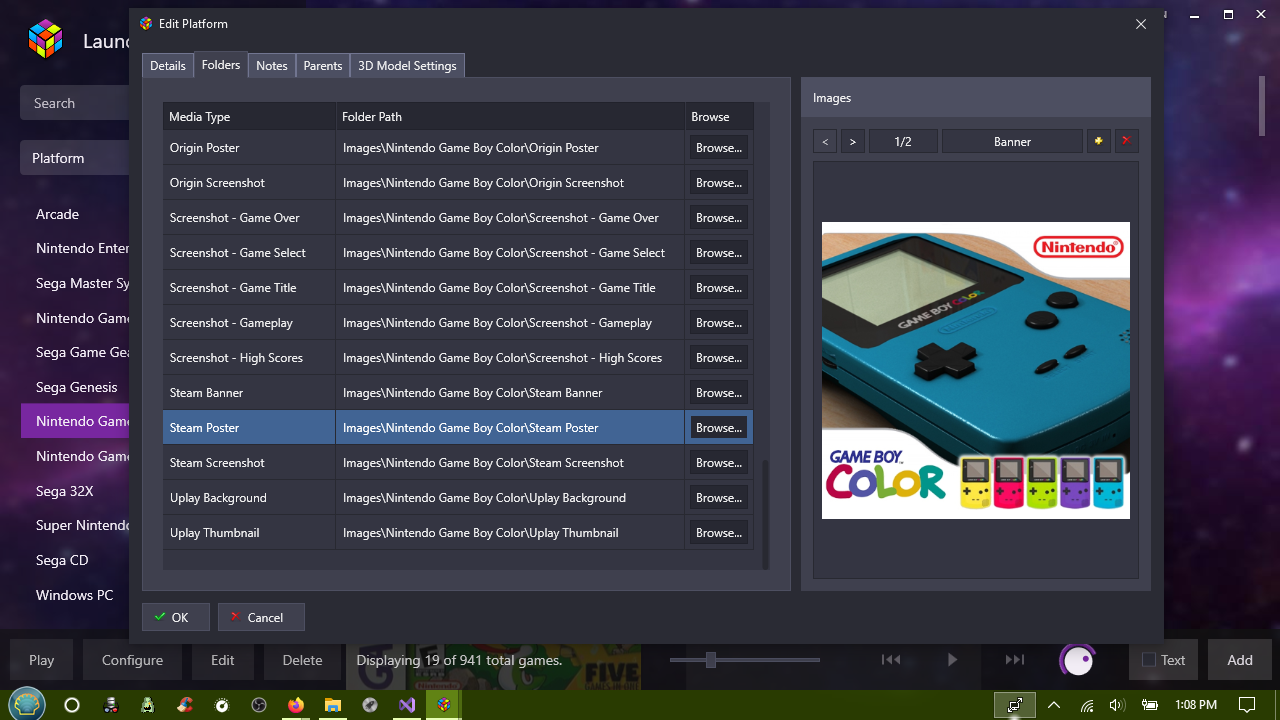Click the Configure button
Screen dimensions: 1280x720
point(132,660)
